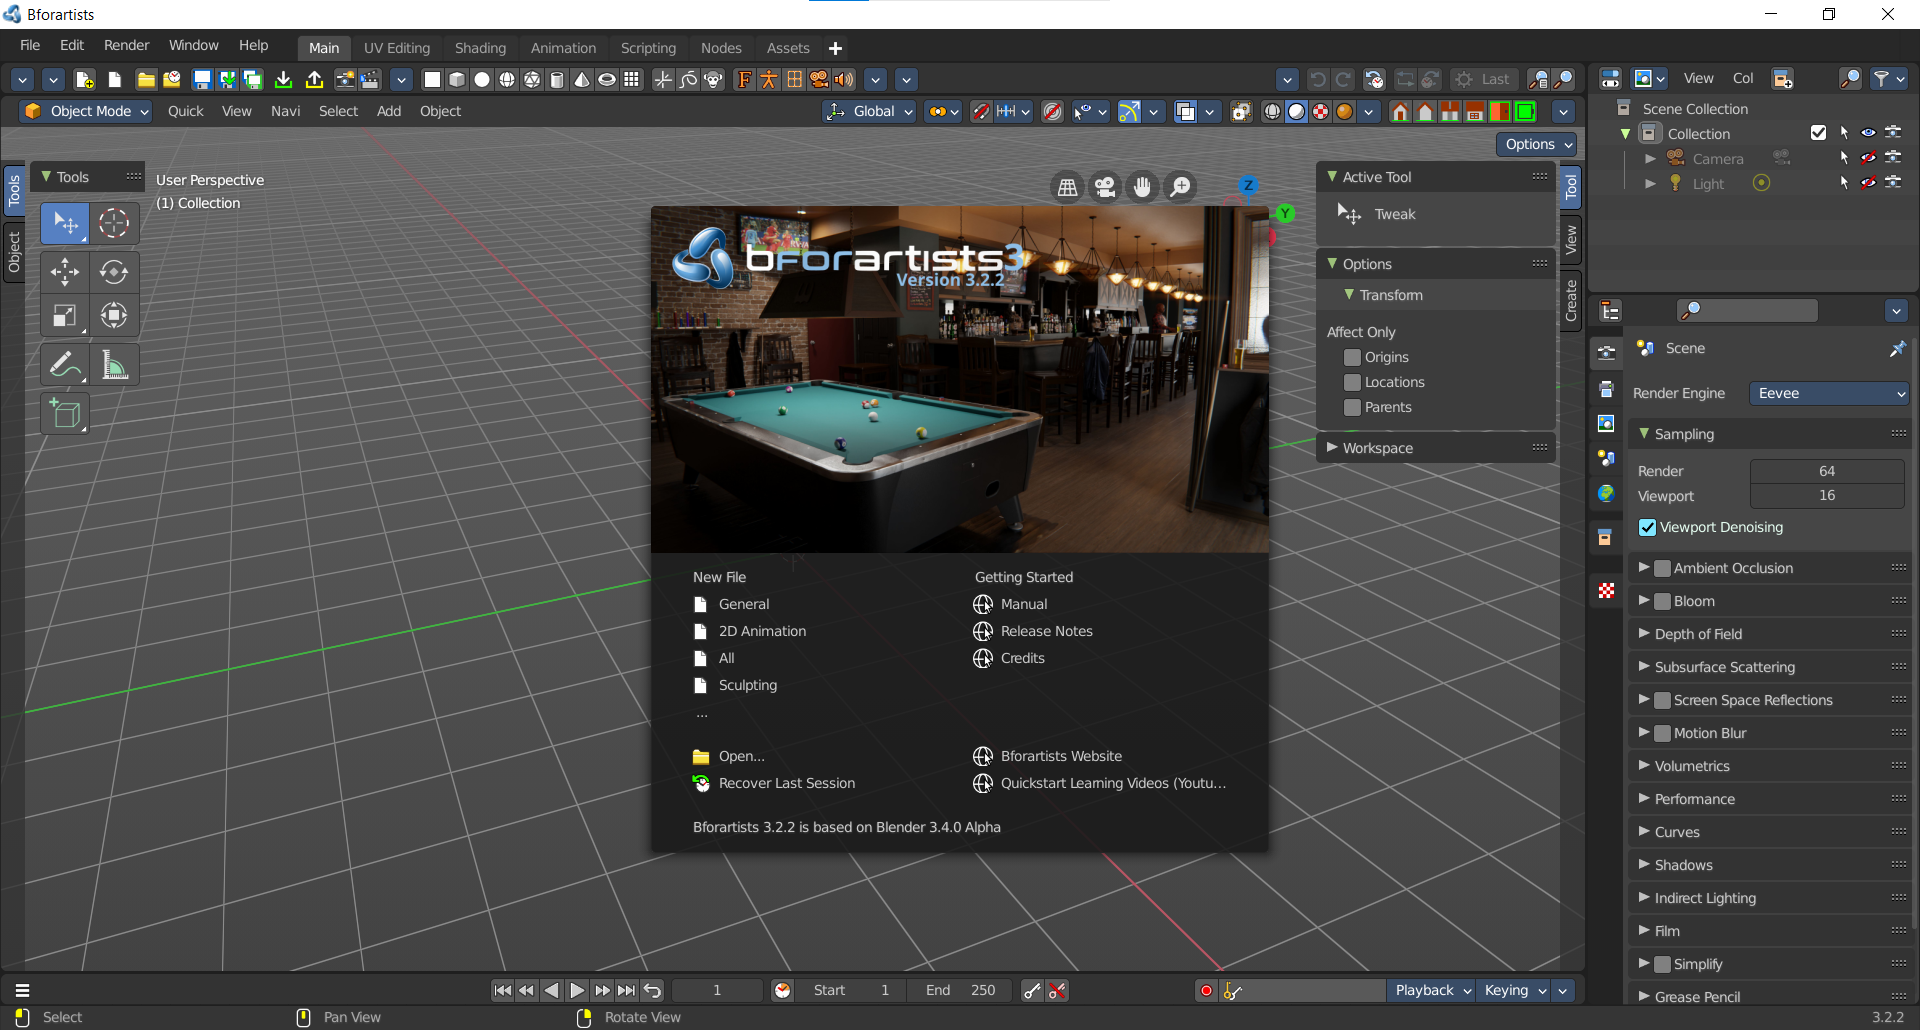Open the Playback dropdown
The width and height of the screenshot is (1920, 1030).
(x=1432, y=990)
